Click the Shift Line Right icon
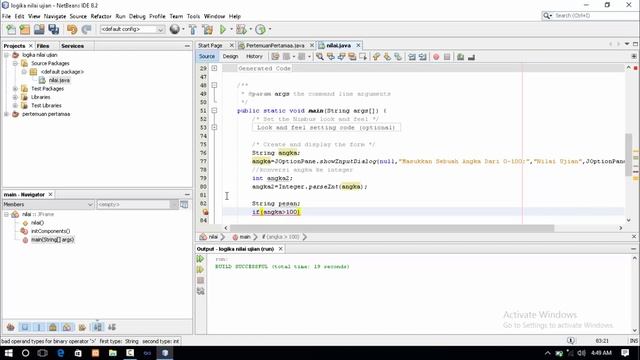 click(422, 57)
